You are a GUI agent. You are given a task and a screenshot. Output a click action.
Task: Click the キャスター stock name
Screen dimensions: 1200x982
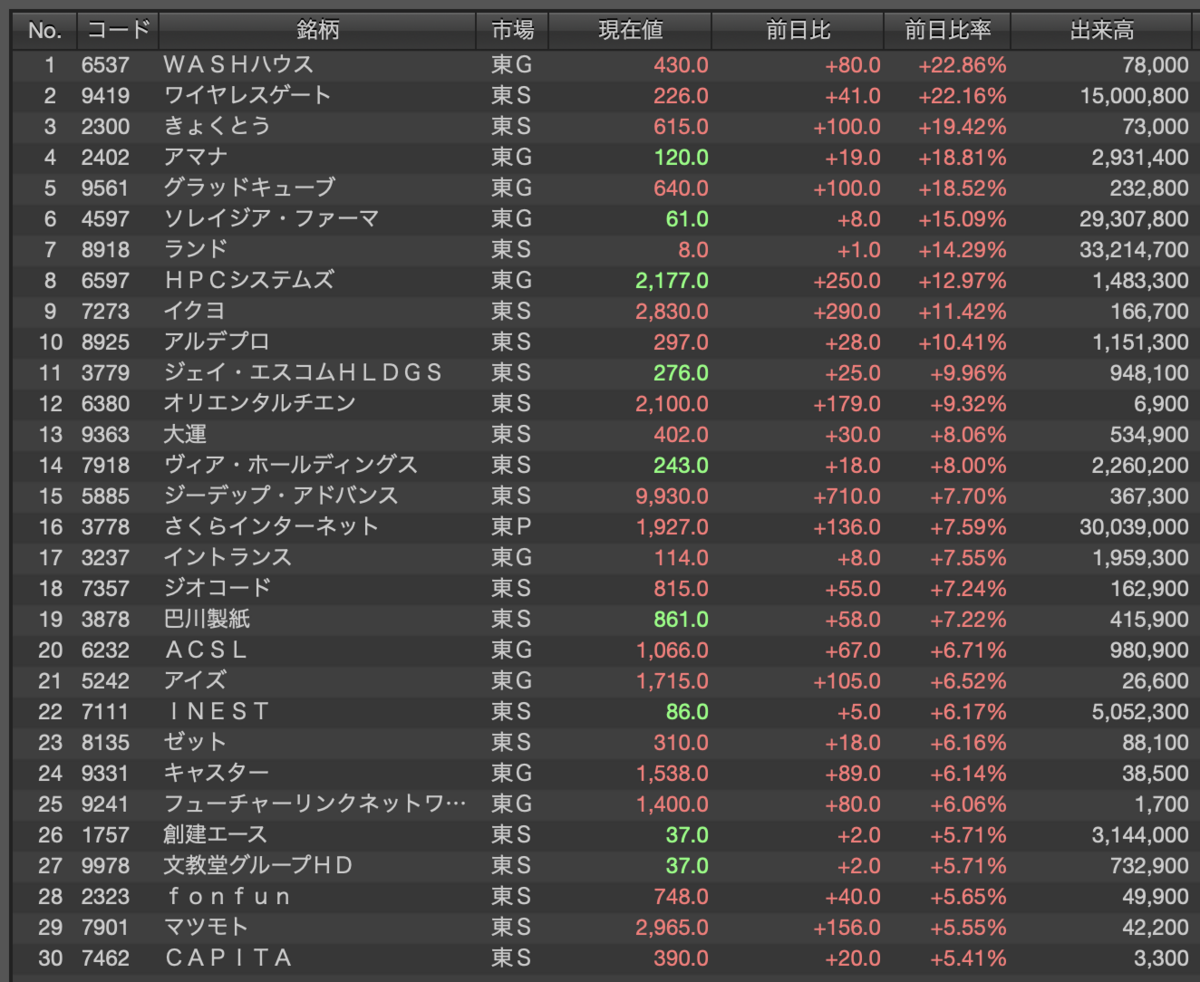coord(217,773)
